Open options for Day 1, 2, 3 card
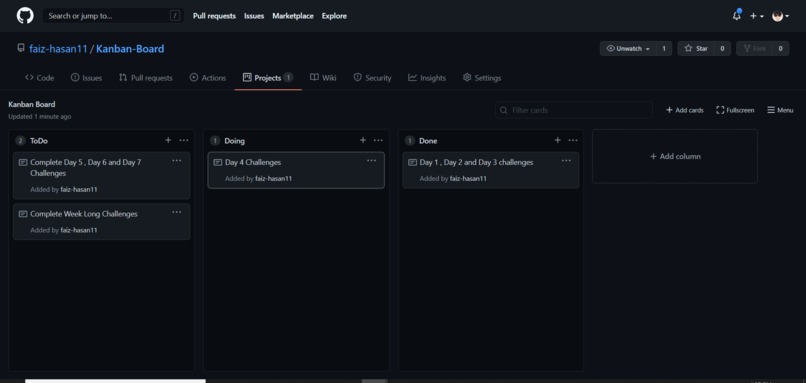 (x=566, y=160)
